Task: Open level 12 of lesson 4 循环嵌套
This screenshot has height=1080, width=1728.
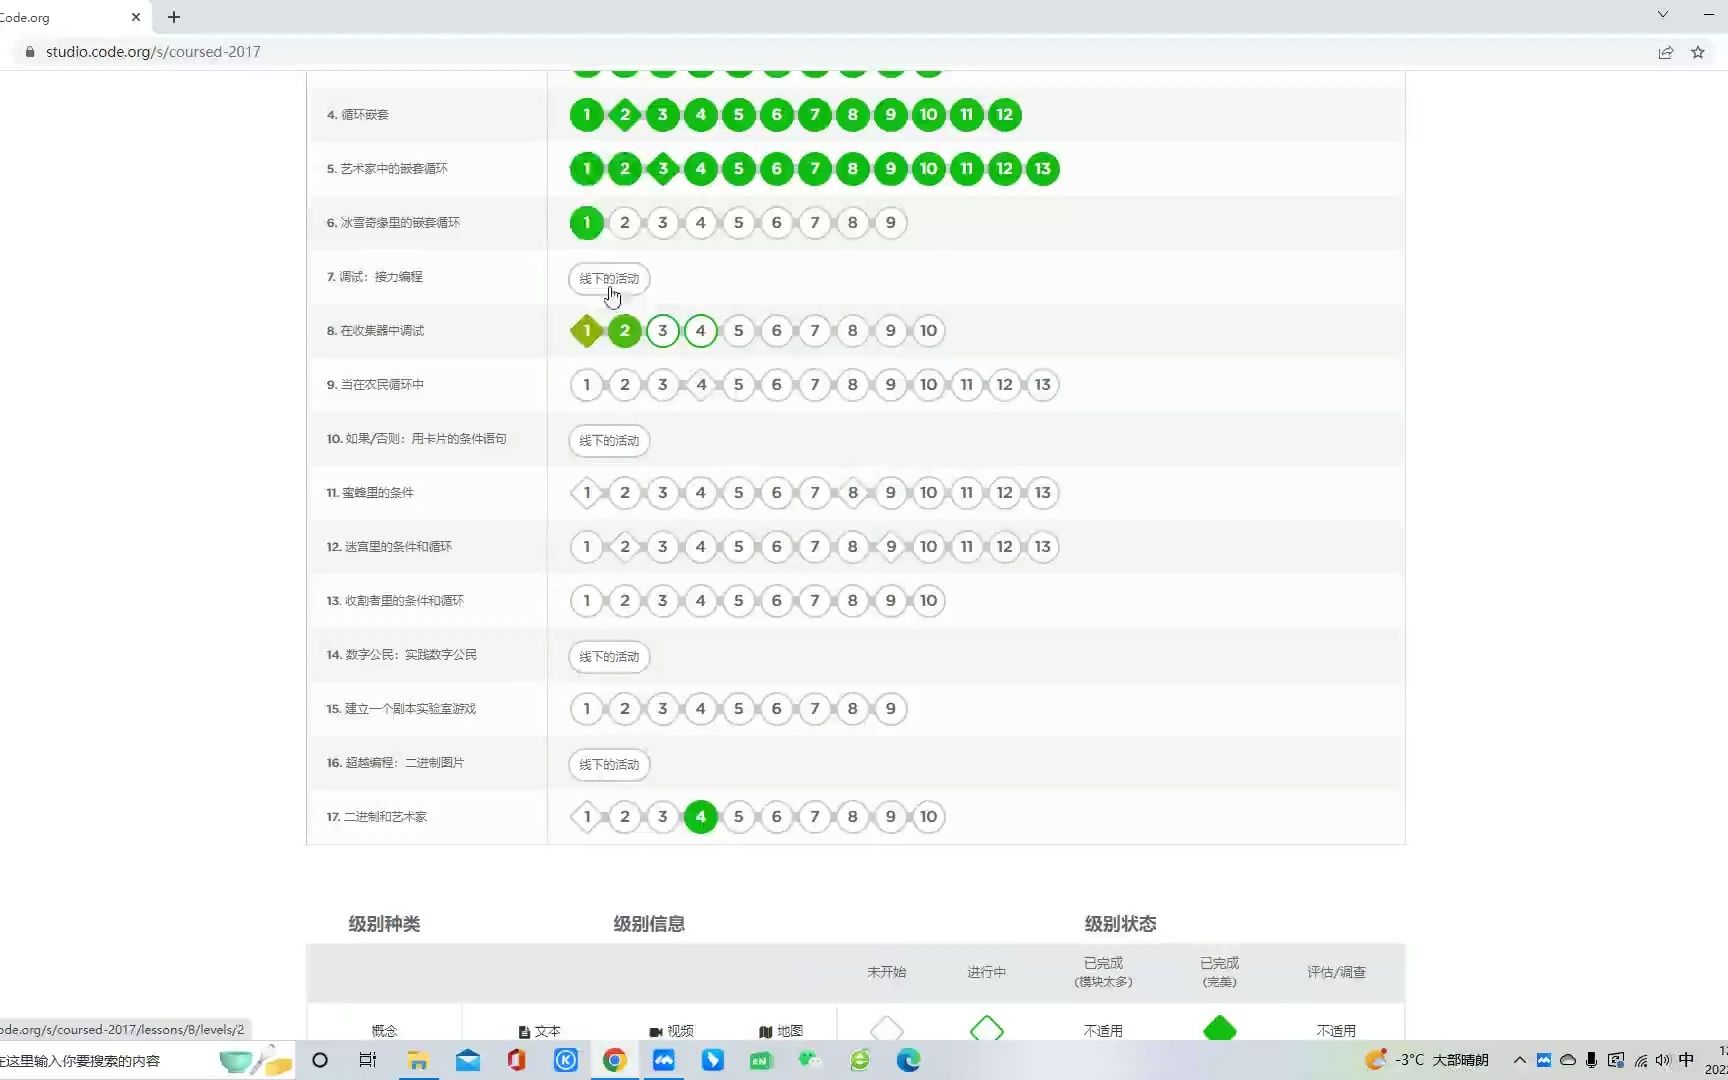Action: click(1005, 115)
